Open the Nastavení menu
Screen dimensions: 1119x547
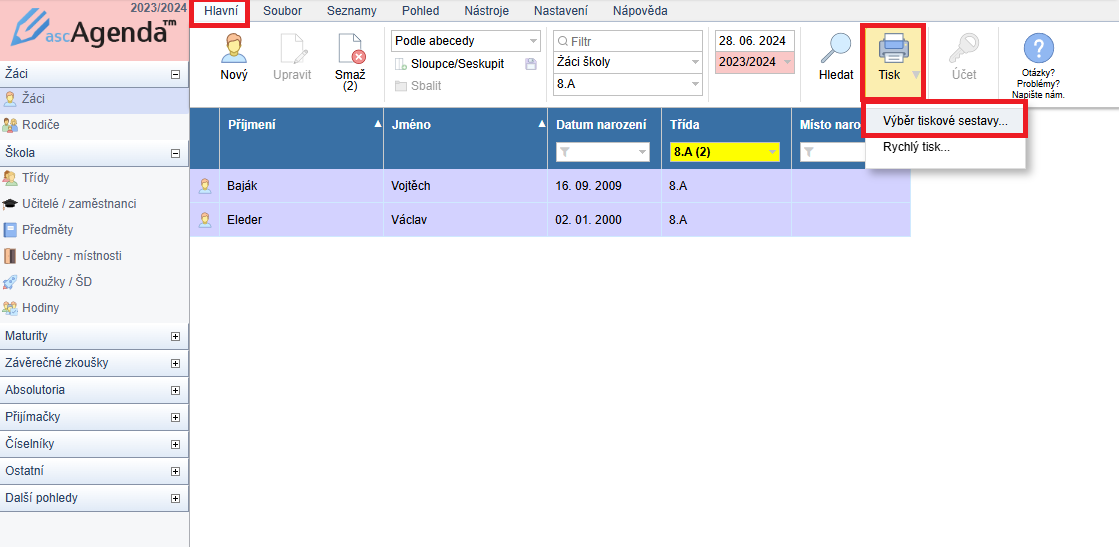click(561, 11)
